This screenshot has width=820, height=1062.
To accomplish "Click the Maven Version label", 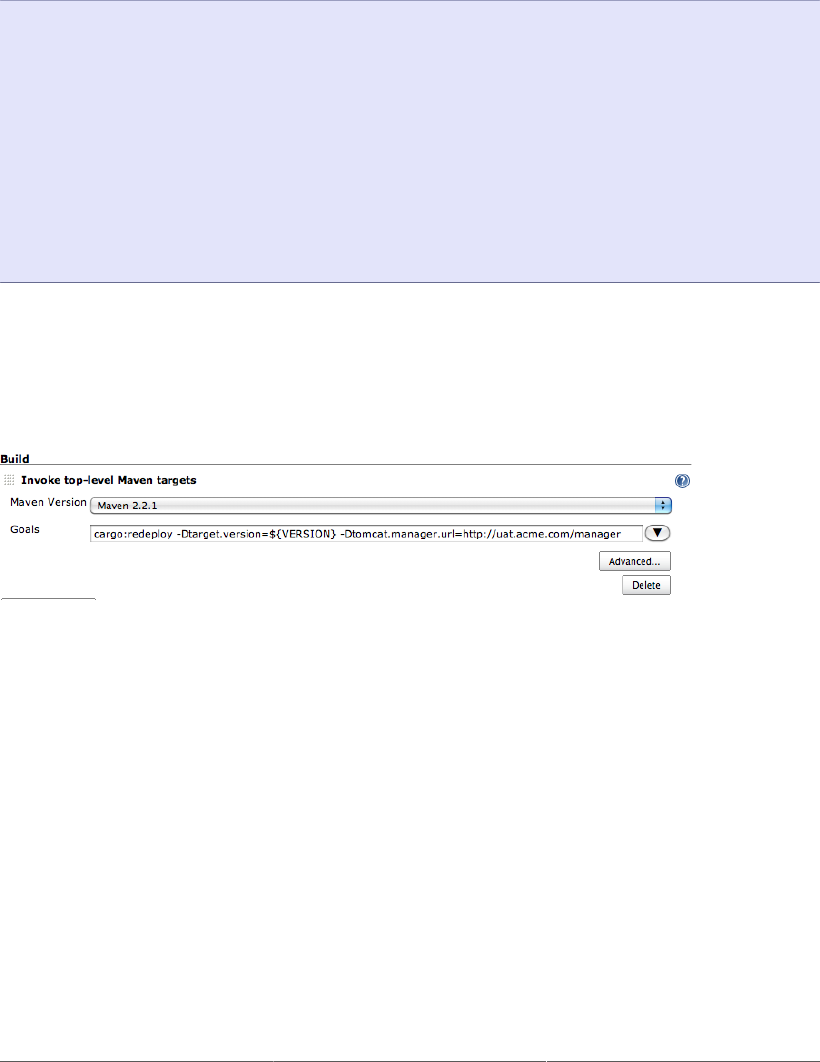I will 48,503.
